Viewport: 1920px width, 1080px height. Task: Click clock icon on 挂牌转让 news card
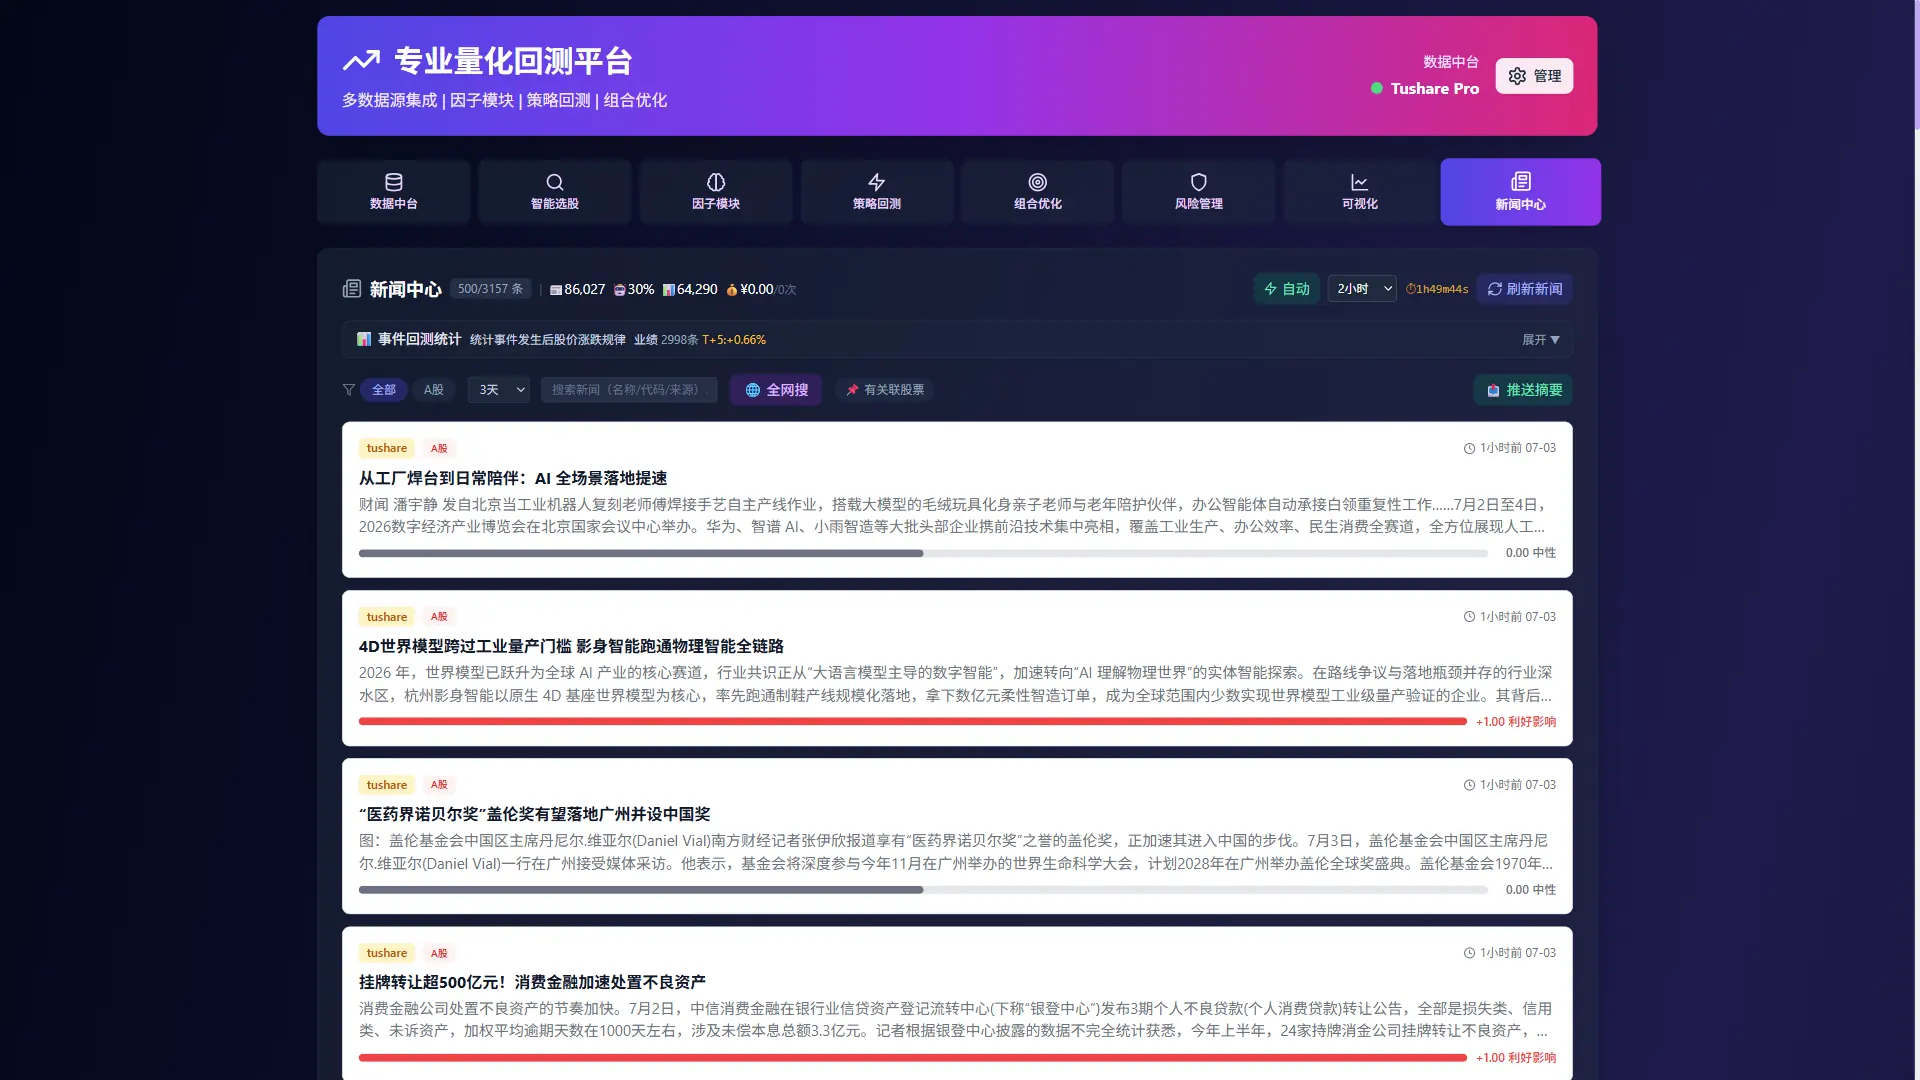coord(1469,953)
